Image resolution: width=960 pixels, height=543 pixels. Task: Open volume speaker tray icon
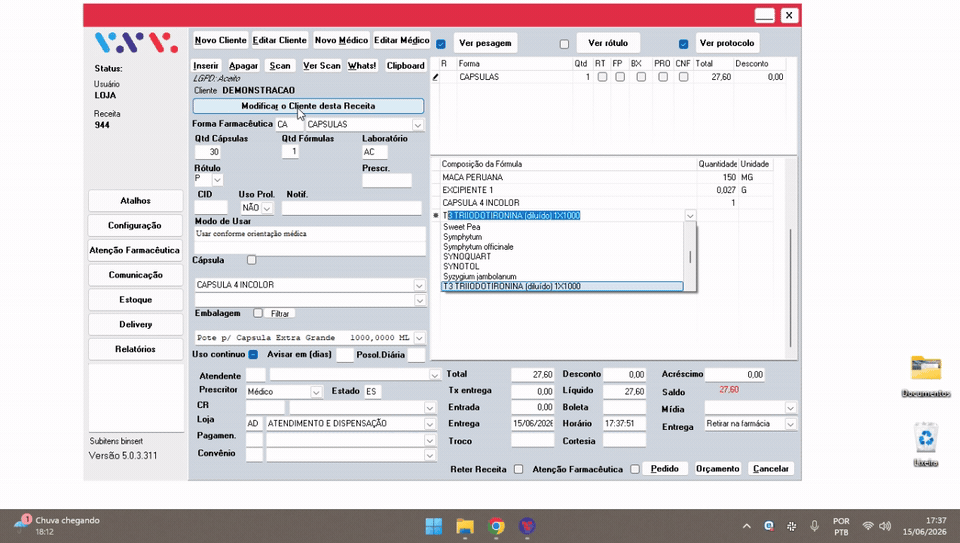(x=885, y=526)
